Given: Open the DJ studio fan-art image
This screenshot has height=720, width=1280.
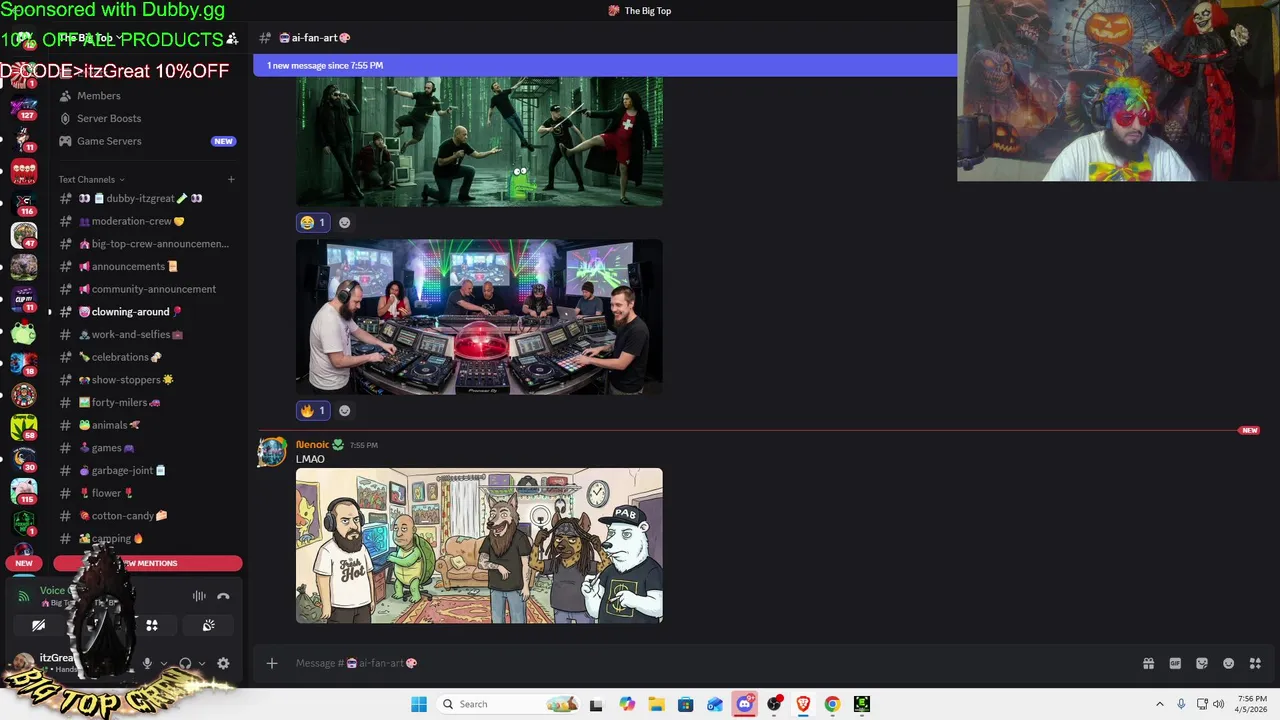Looking at the screenshot, I should click(x=479, y=317).
